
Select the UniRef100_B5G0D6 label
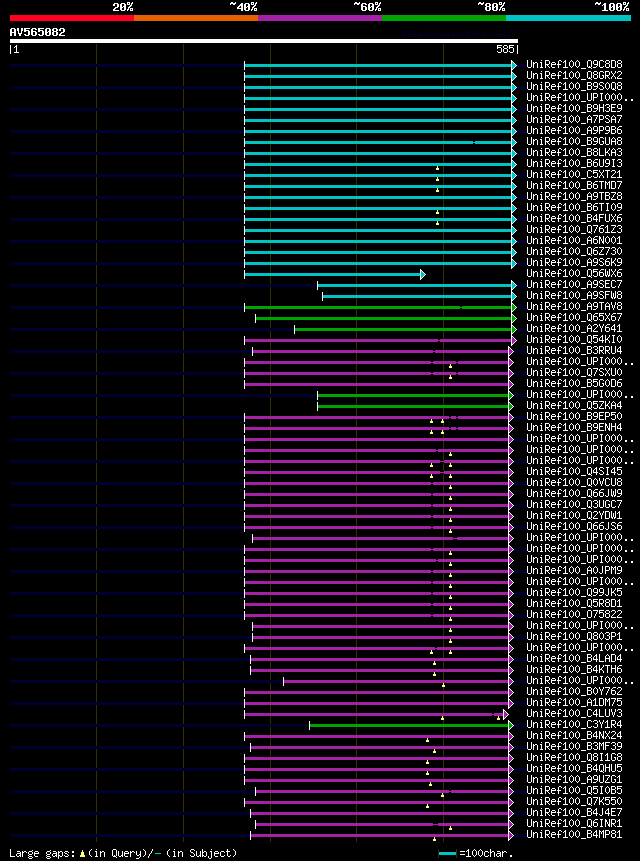[x=574, y=383]
